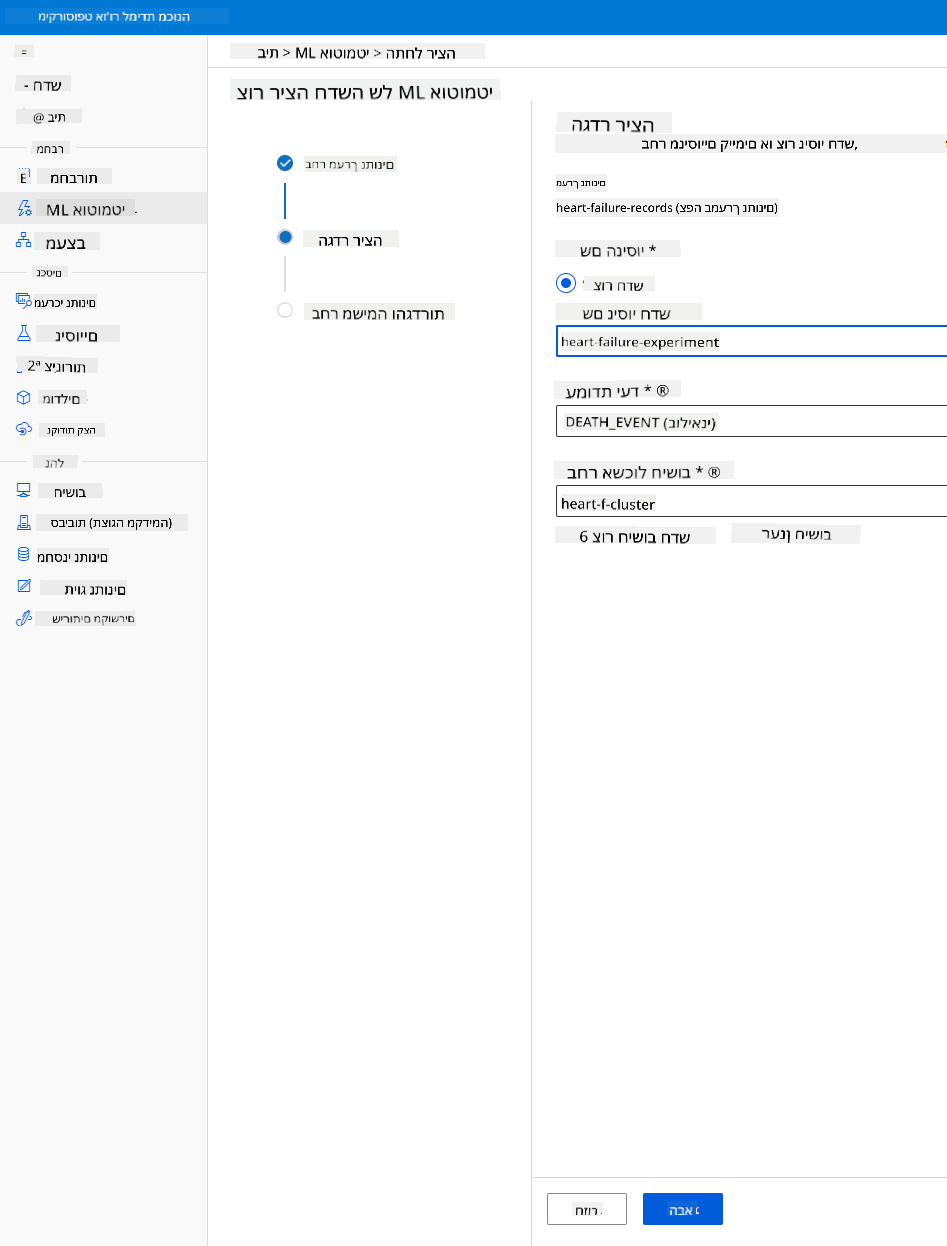Open the Experiments flask icon
This screenshot has height=1246, width=947.
click(x=24, y=333)
